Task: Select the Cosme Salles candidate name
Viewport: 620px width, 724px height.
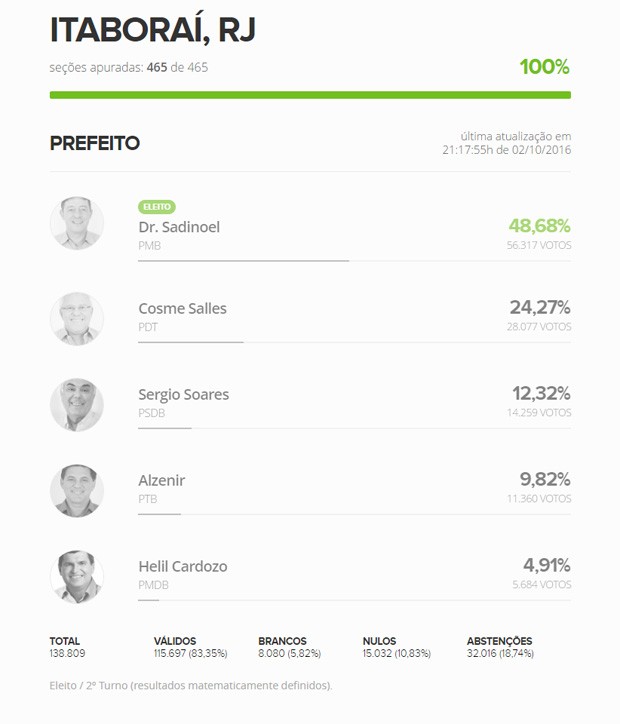Action: (182, 309)
